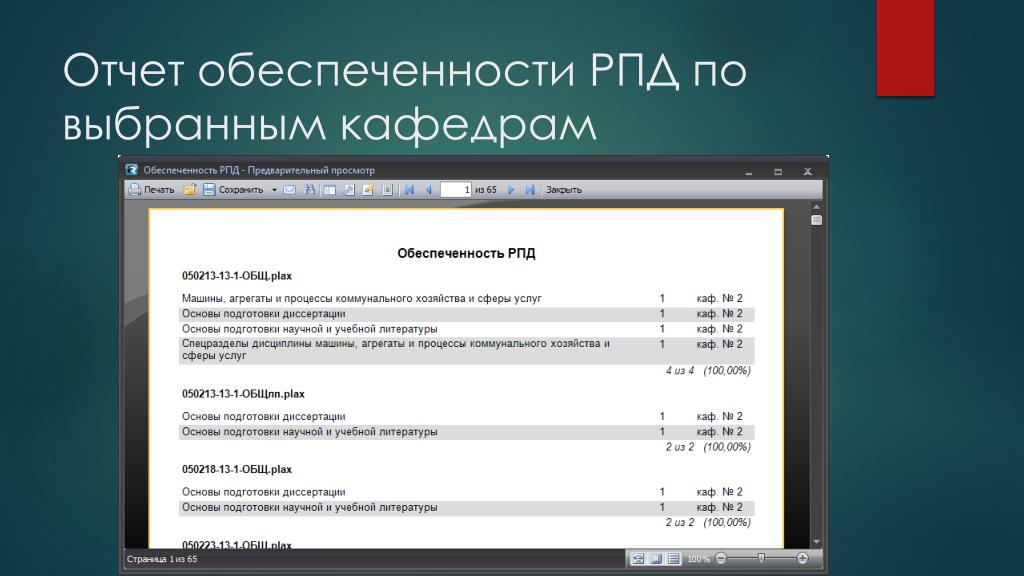Go to the first page
The height and width of the screenshot is (576, 1024).
click(409, 190)
